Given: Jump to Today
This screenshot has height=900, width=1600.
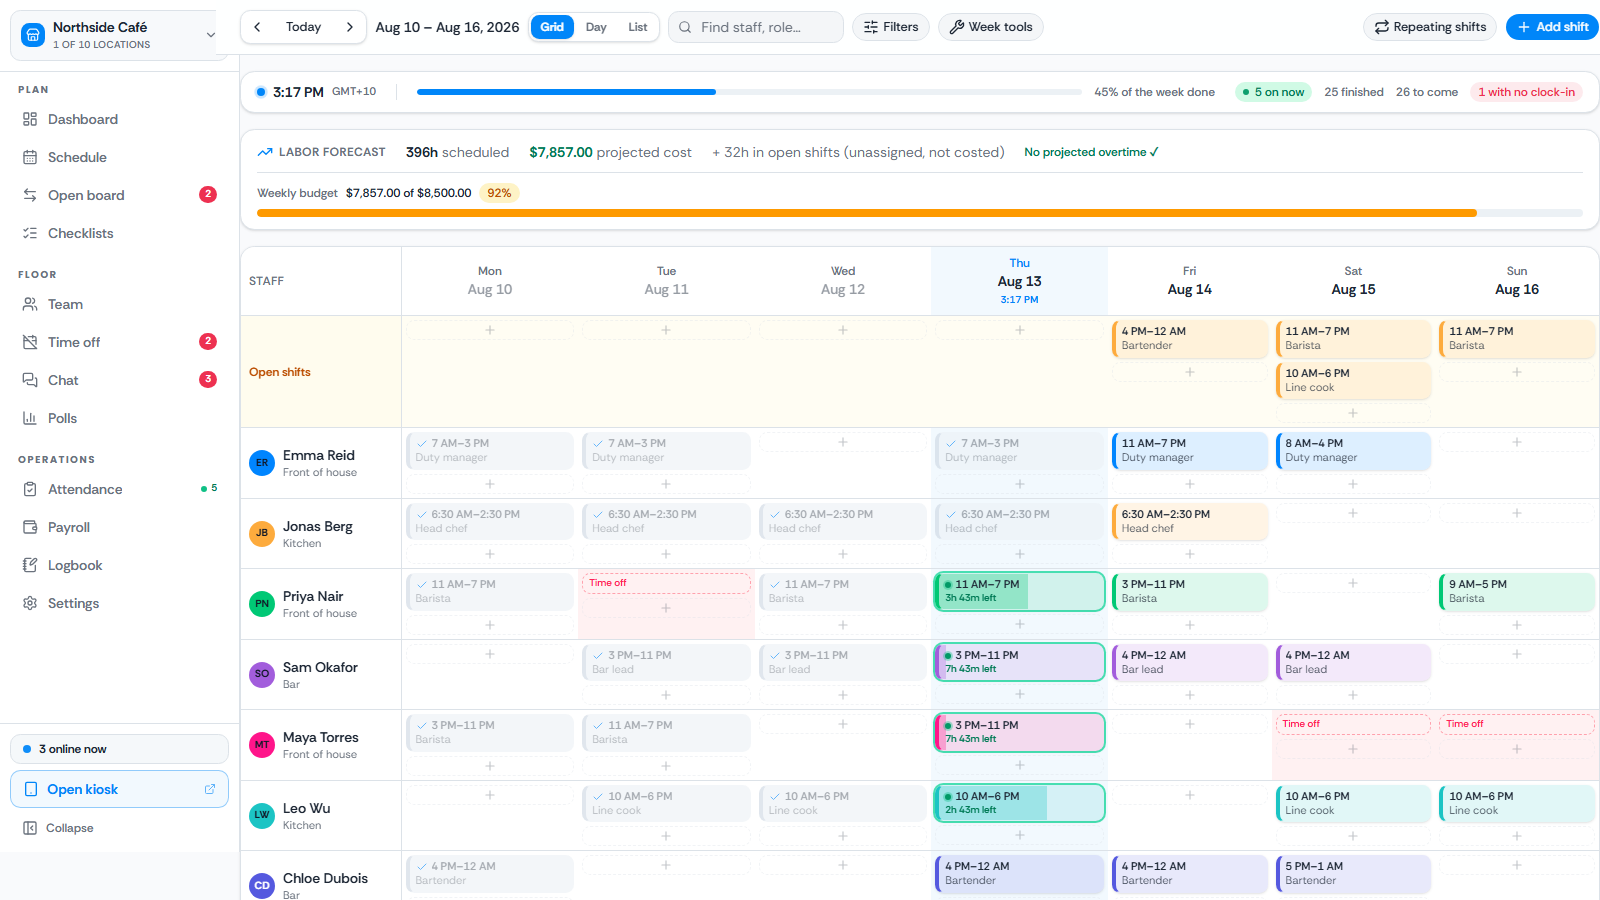Looking at the screenshot, I should click(303, 27).
